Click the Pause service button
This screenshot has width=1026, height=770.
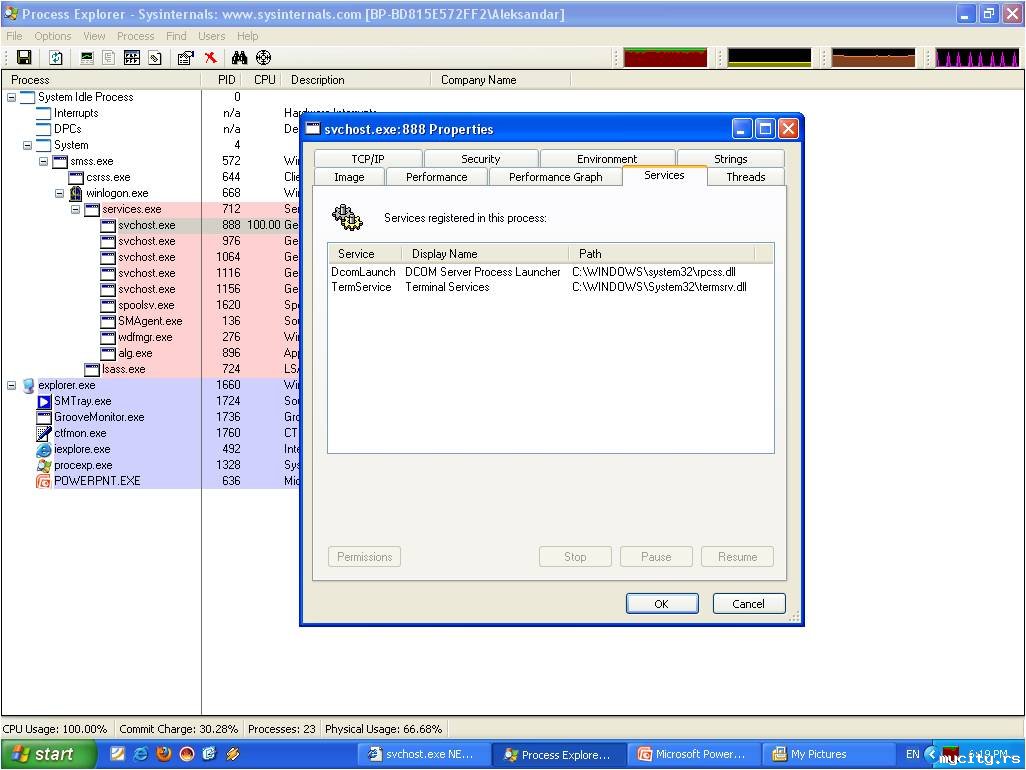656,557
